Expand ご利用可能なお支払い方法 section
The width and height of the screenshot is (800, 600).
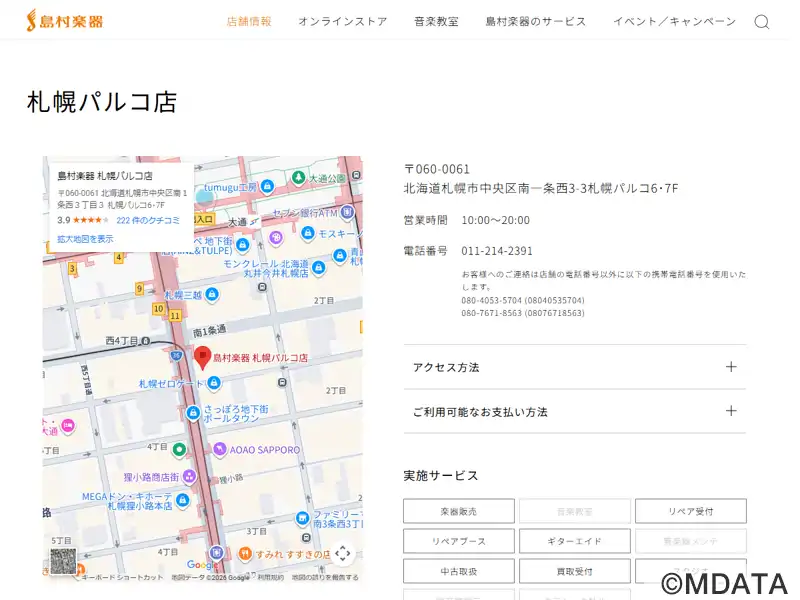[x=574, y=411]
